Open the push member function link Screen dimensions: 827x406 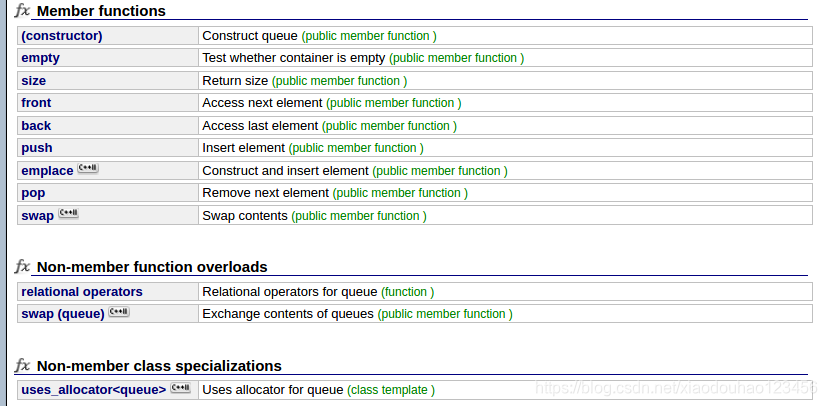click(37, 148)
